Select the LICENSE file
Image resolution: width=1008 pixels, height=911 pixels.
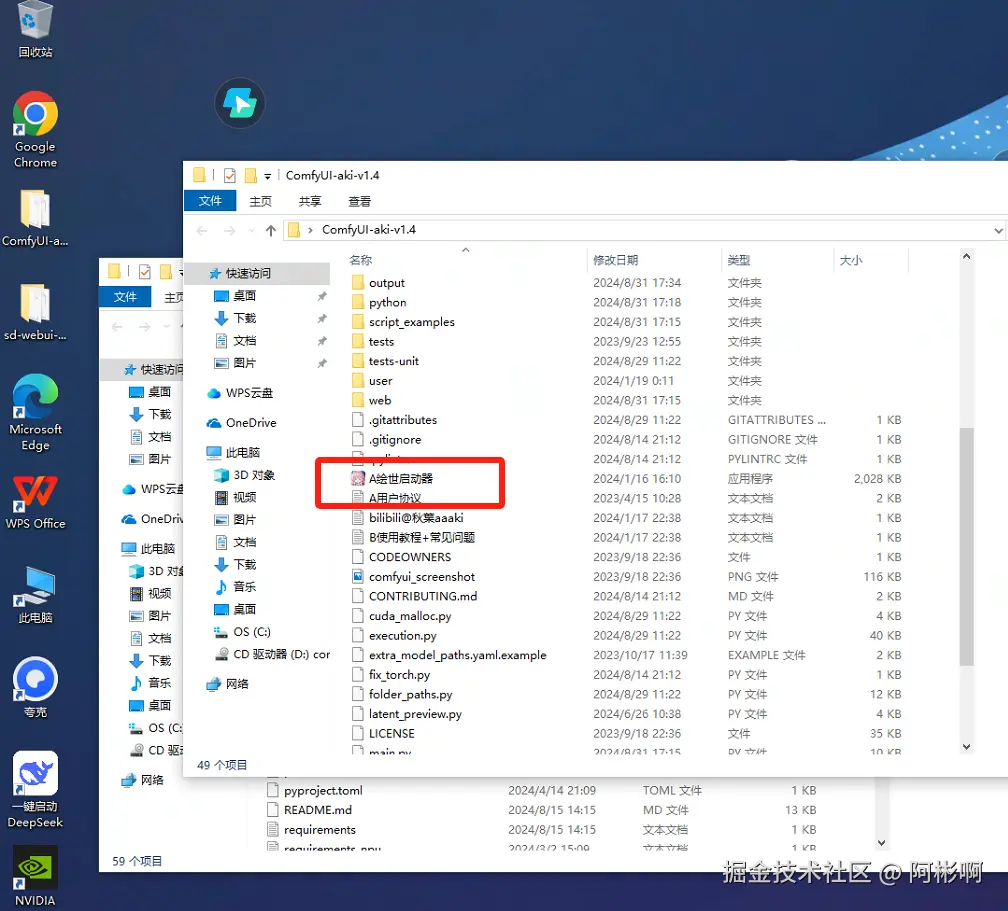click(392, 734)
